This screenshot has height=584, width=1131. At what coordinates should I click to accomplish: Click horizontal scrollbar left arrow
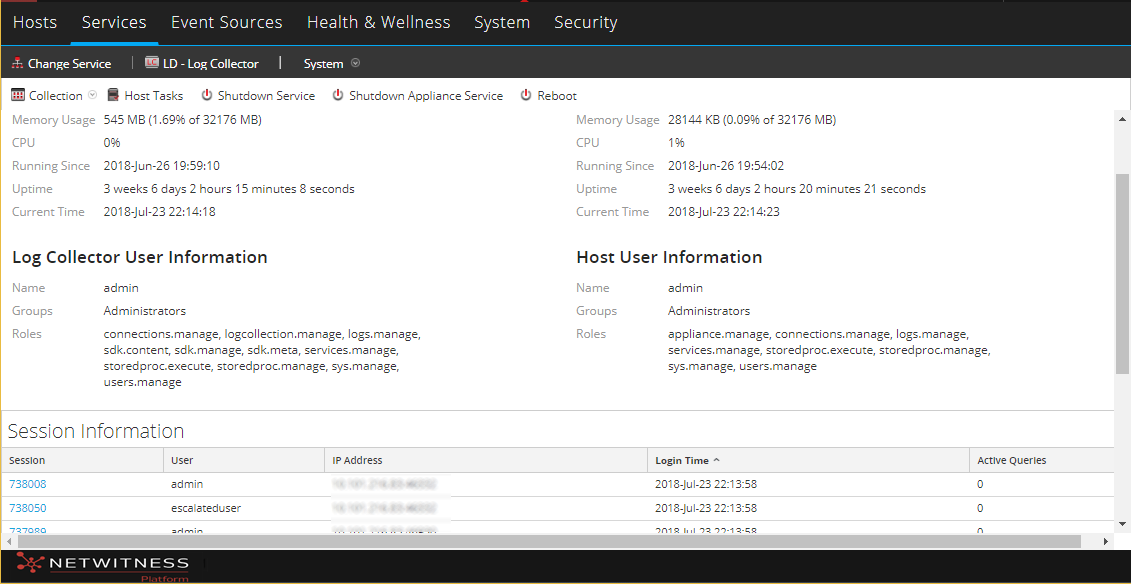[x=8, y=541]
